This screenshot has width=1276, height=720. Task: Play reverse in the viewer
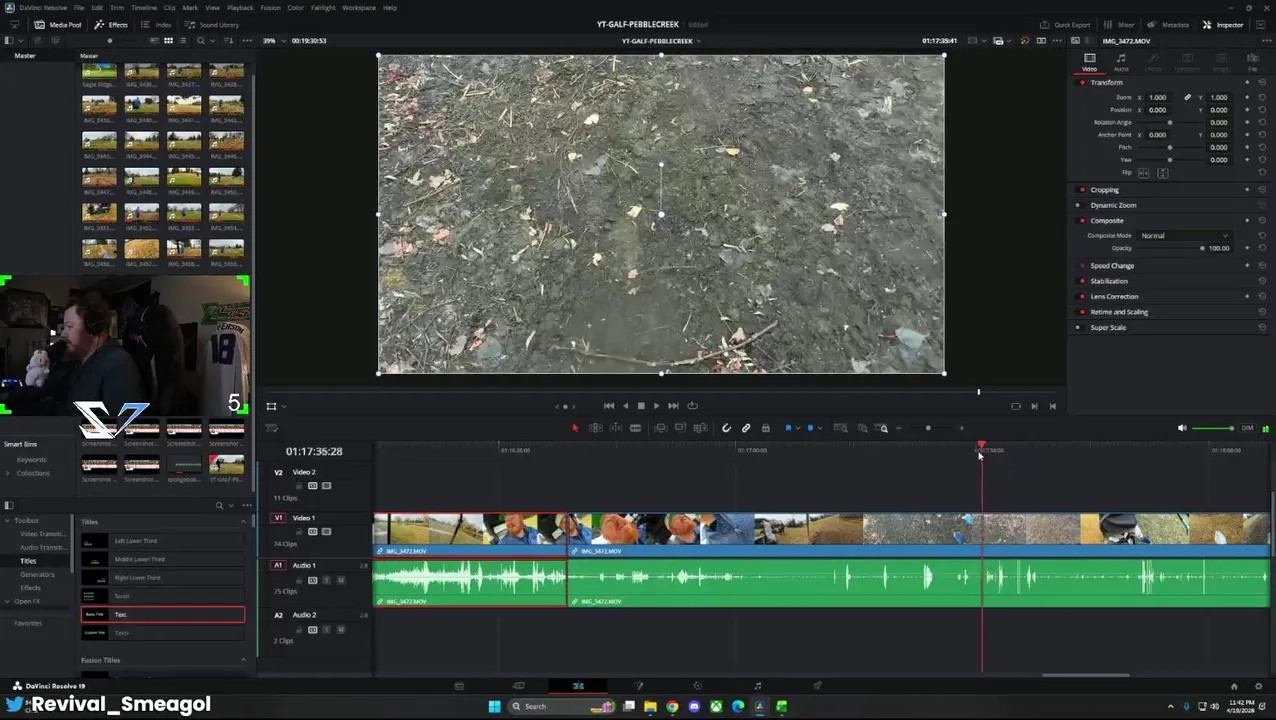point(626,406)
